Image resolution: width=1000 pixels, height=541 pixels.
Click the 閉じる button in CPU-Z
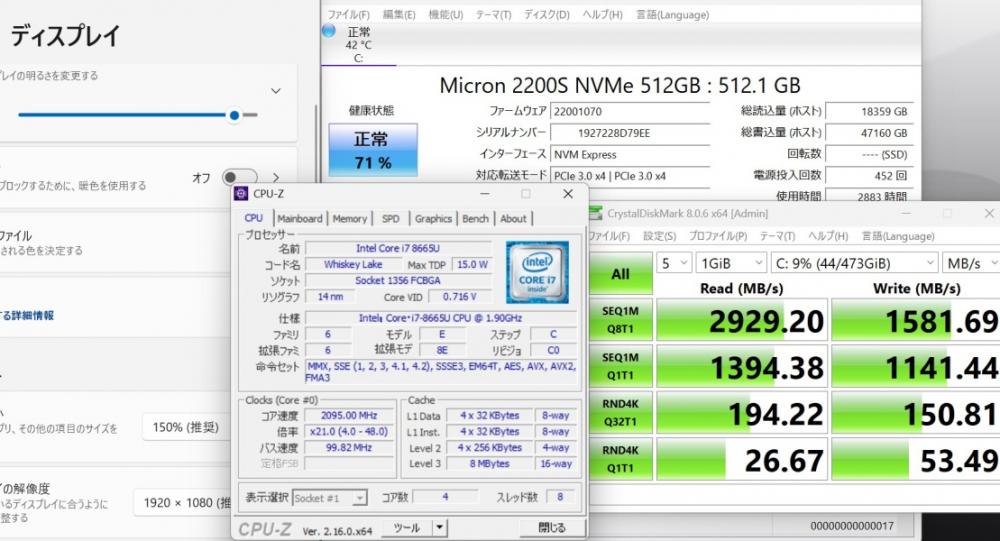[552, 528]
